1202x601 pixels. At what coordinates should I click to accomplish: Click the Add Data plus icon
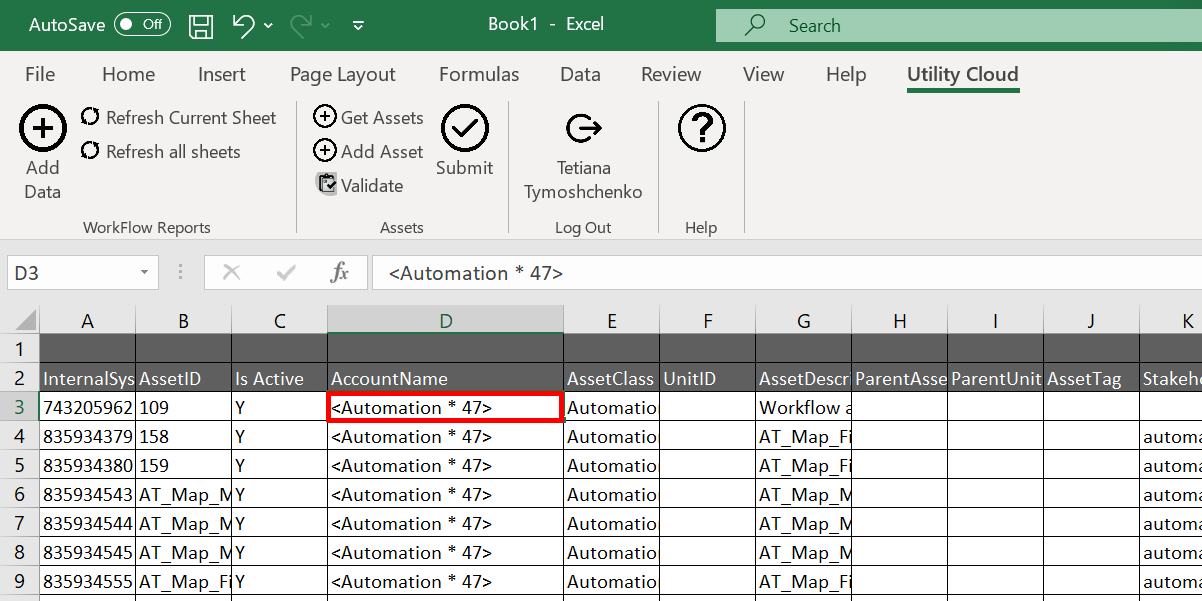pos(43,128)
